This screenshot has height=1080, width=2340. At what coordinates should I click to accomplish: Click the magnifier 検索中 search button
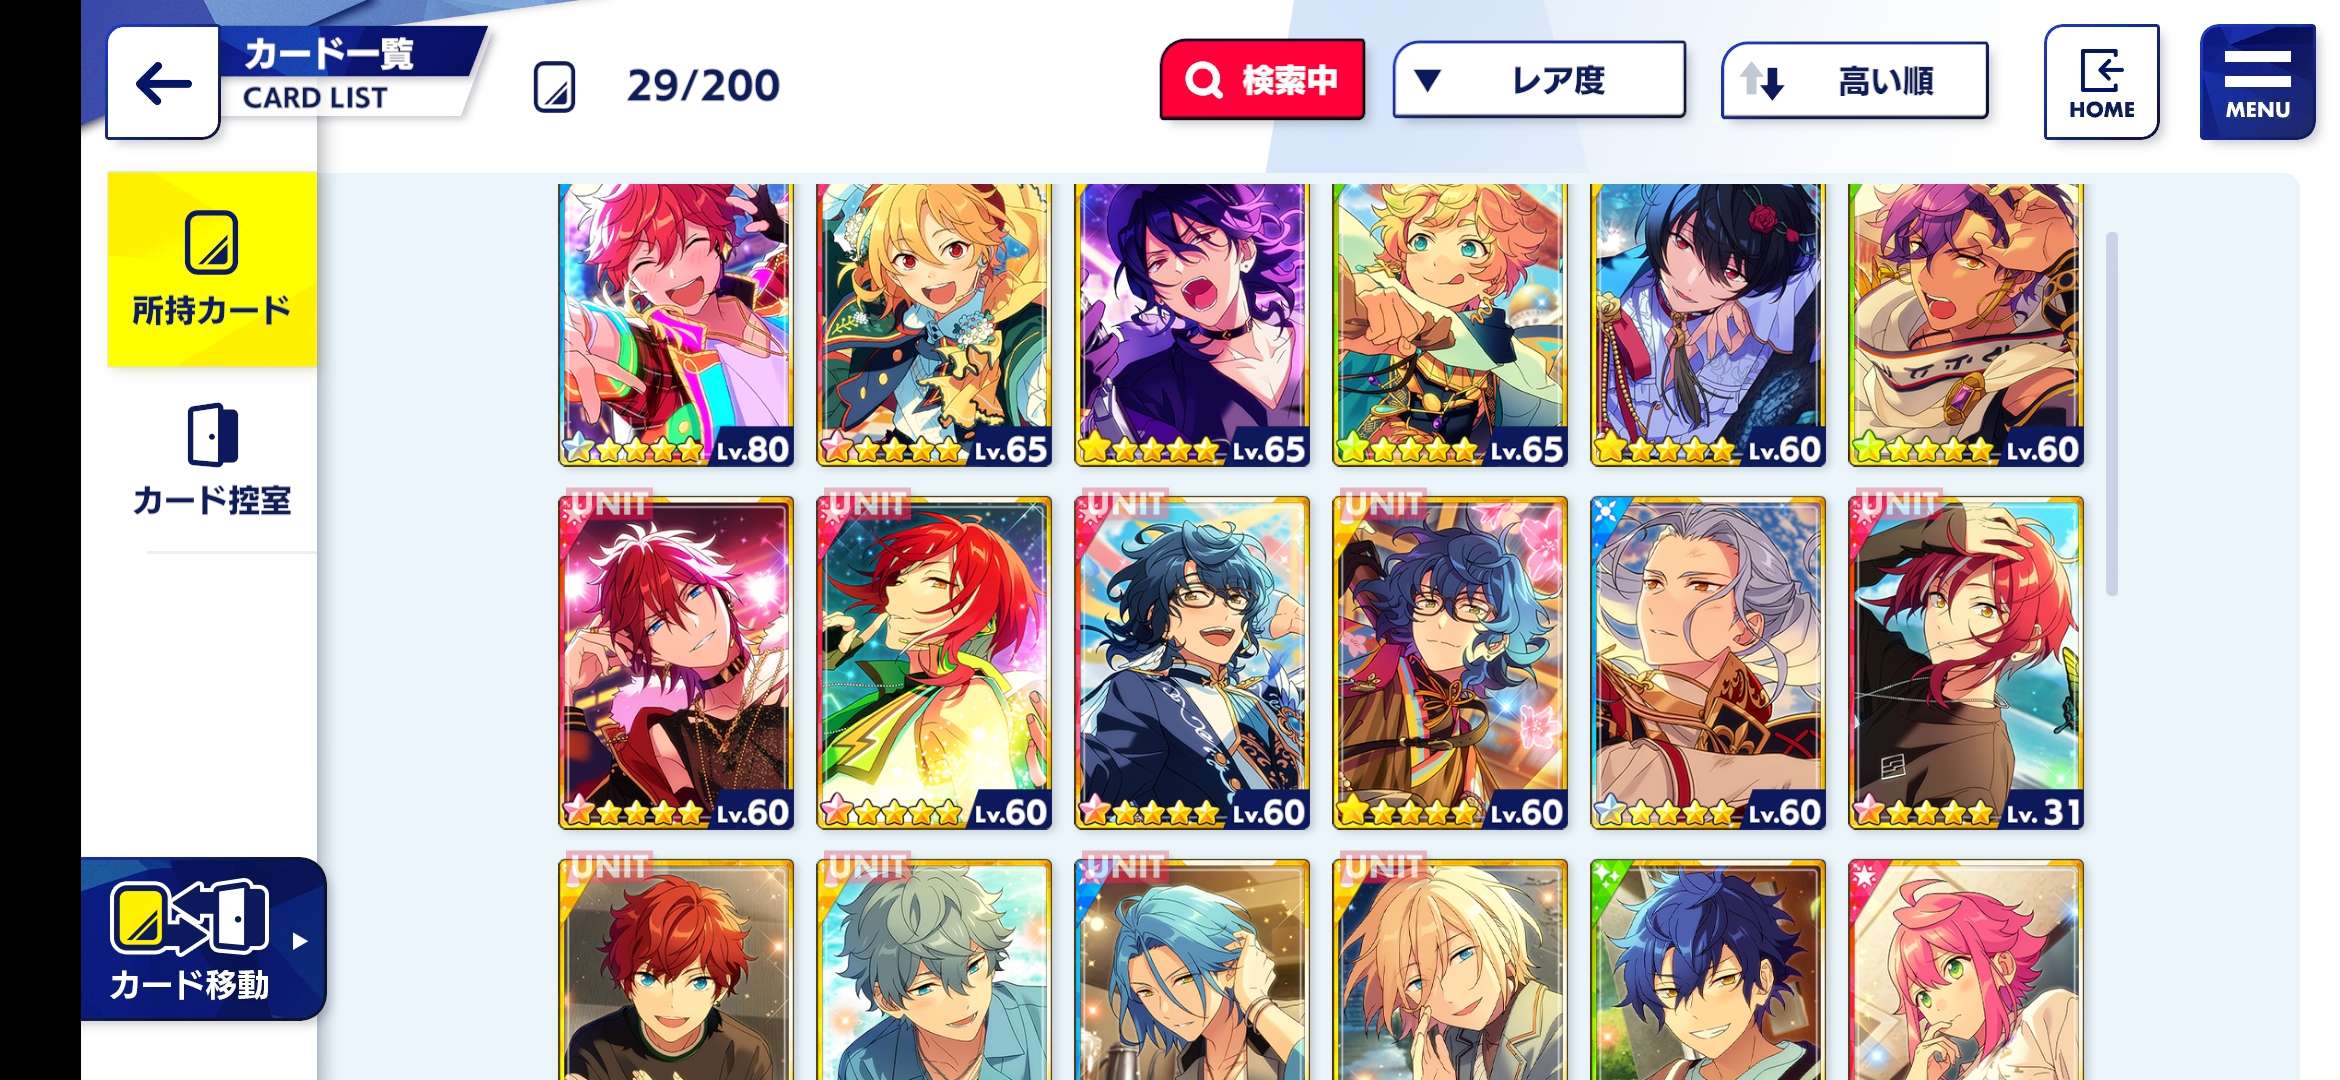pos(1262,80)
